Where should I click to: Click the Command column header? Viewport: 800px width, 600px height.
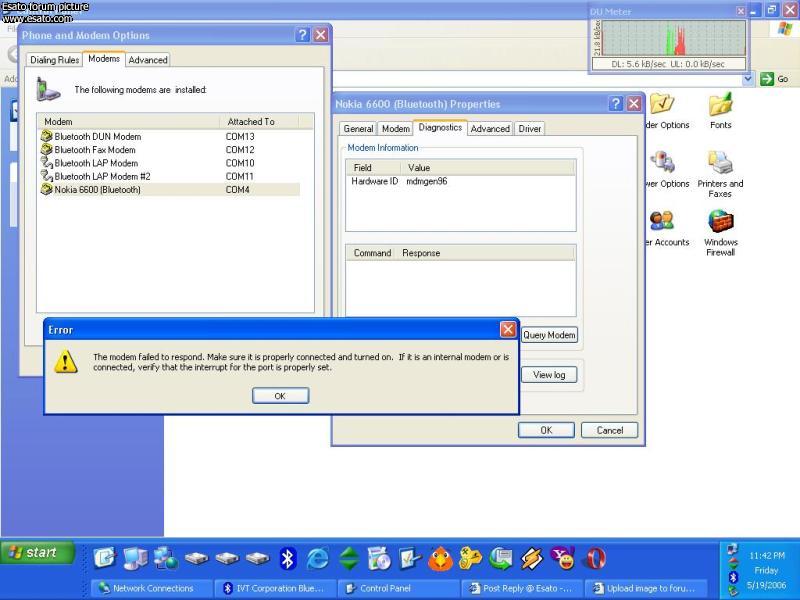click(x=370, y=253)
